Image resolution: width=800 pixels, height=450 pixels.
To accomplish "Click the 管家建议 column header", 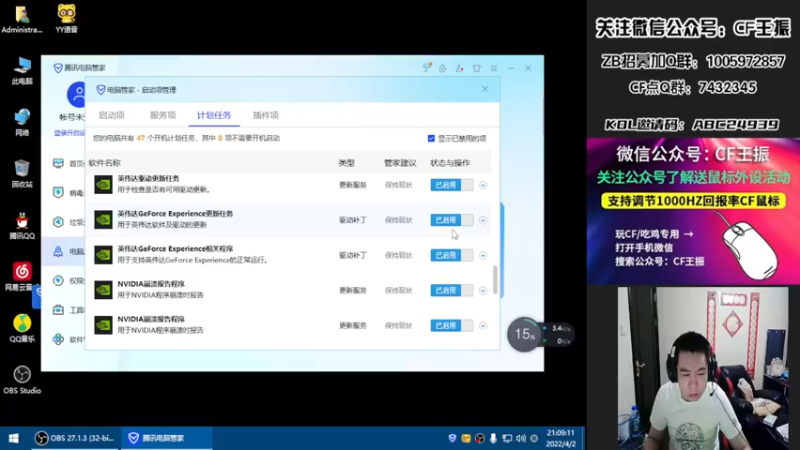I will click(x=400, y=163).
